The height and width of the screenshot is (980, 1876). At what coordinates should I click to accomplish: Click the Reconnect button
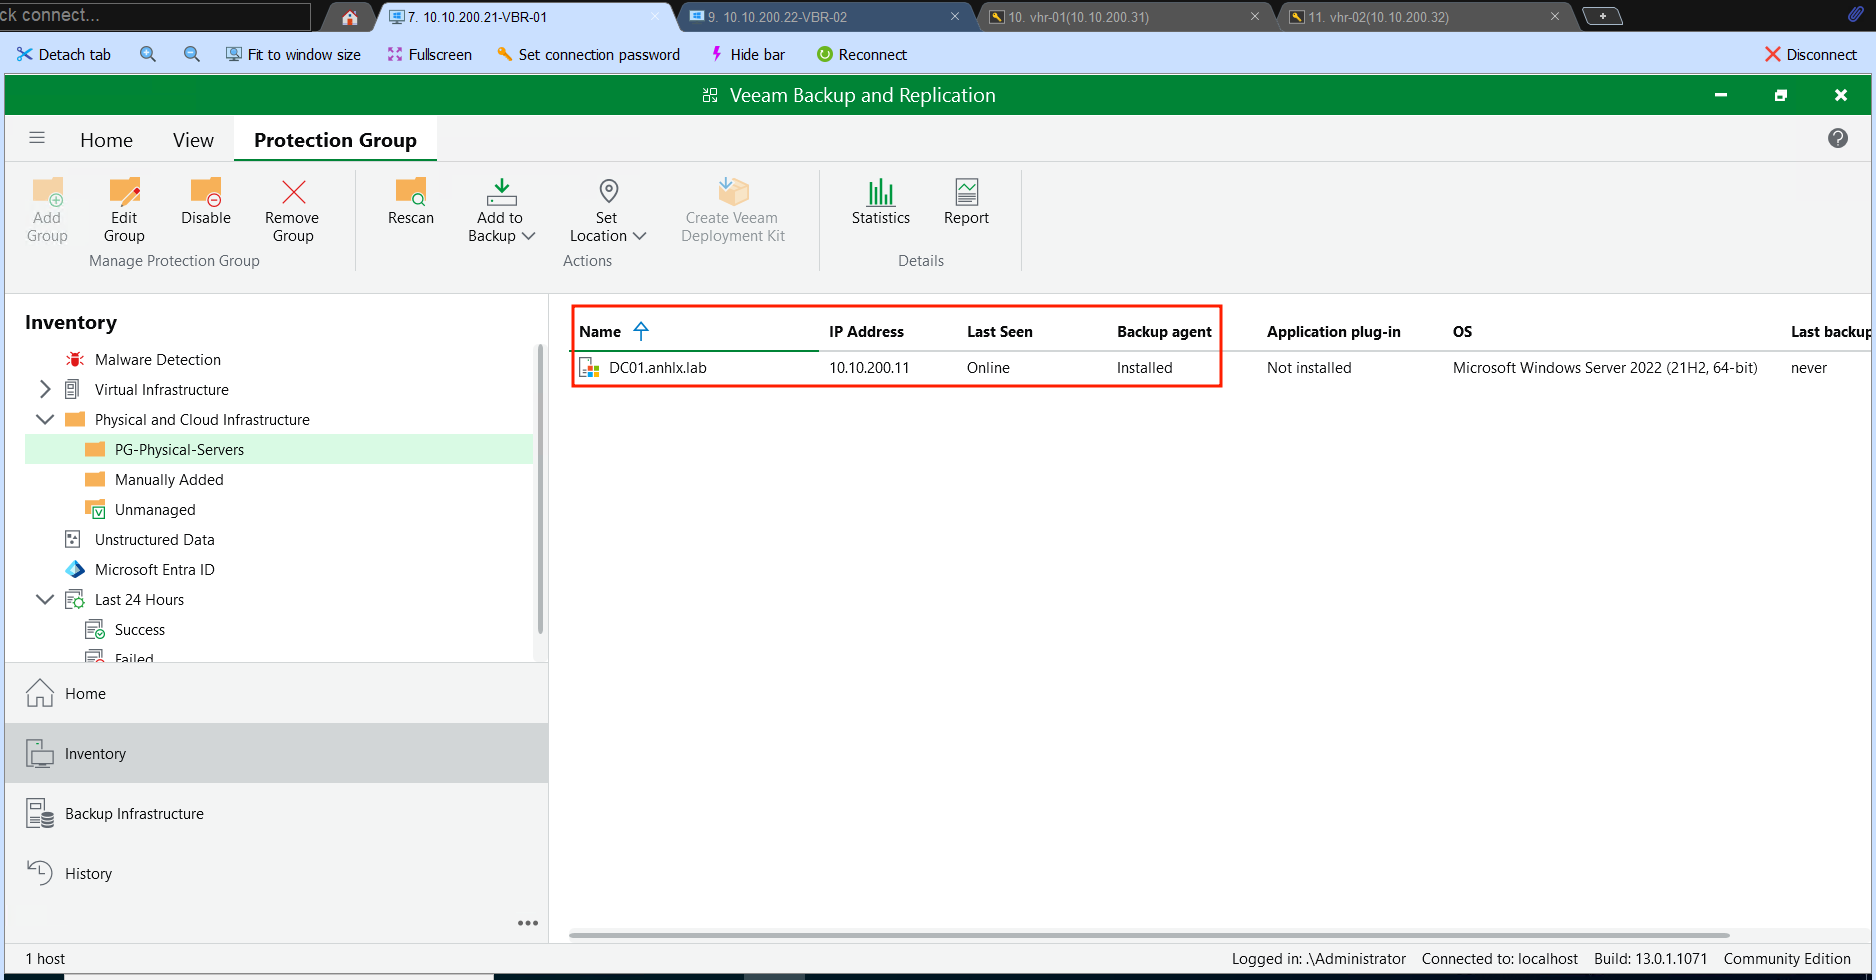click(x=862, y=54)
